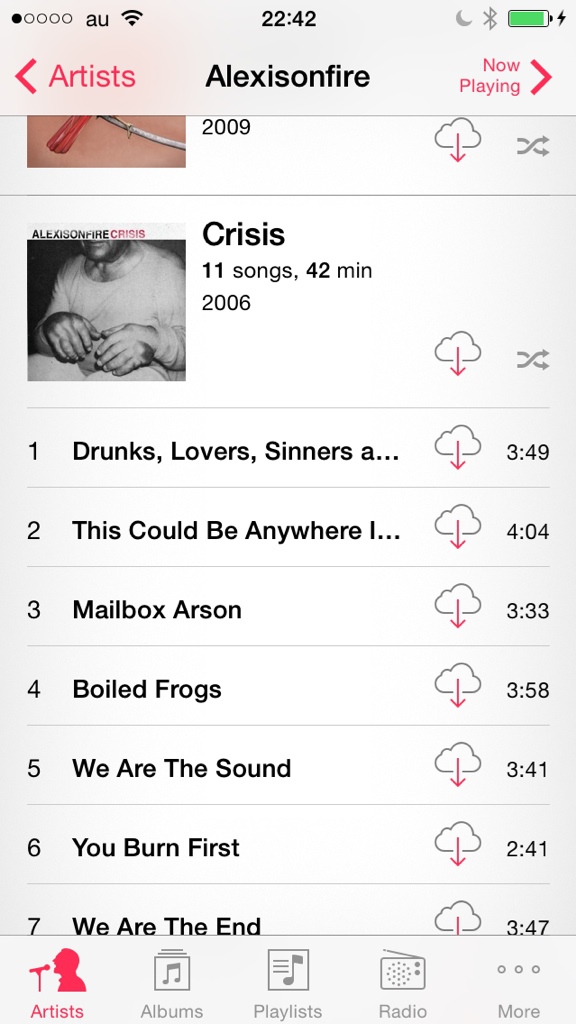The height and width of the screenshot is (1024, 576).
Task: Download You Burn First from cloud
Action: point(458,843)
